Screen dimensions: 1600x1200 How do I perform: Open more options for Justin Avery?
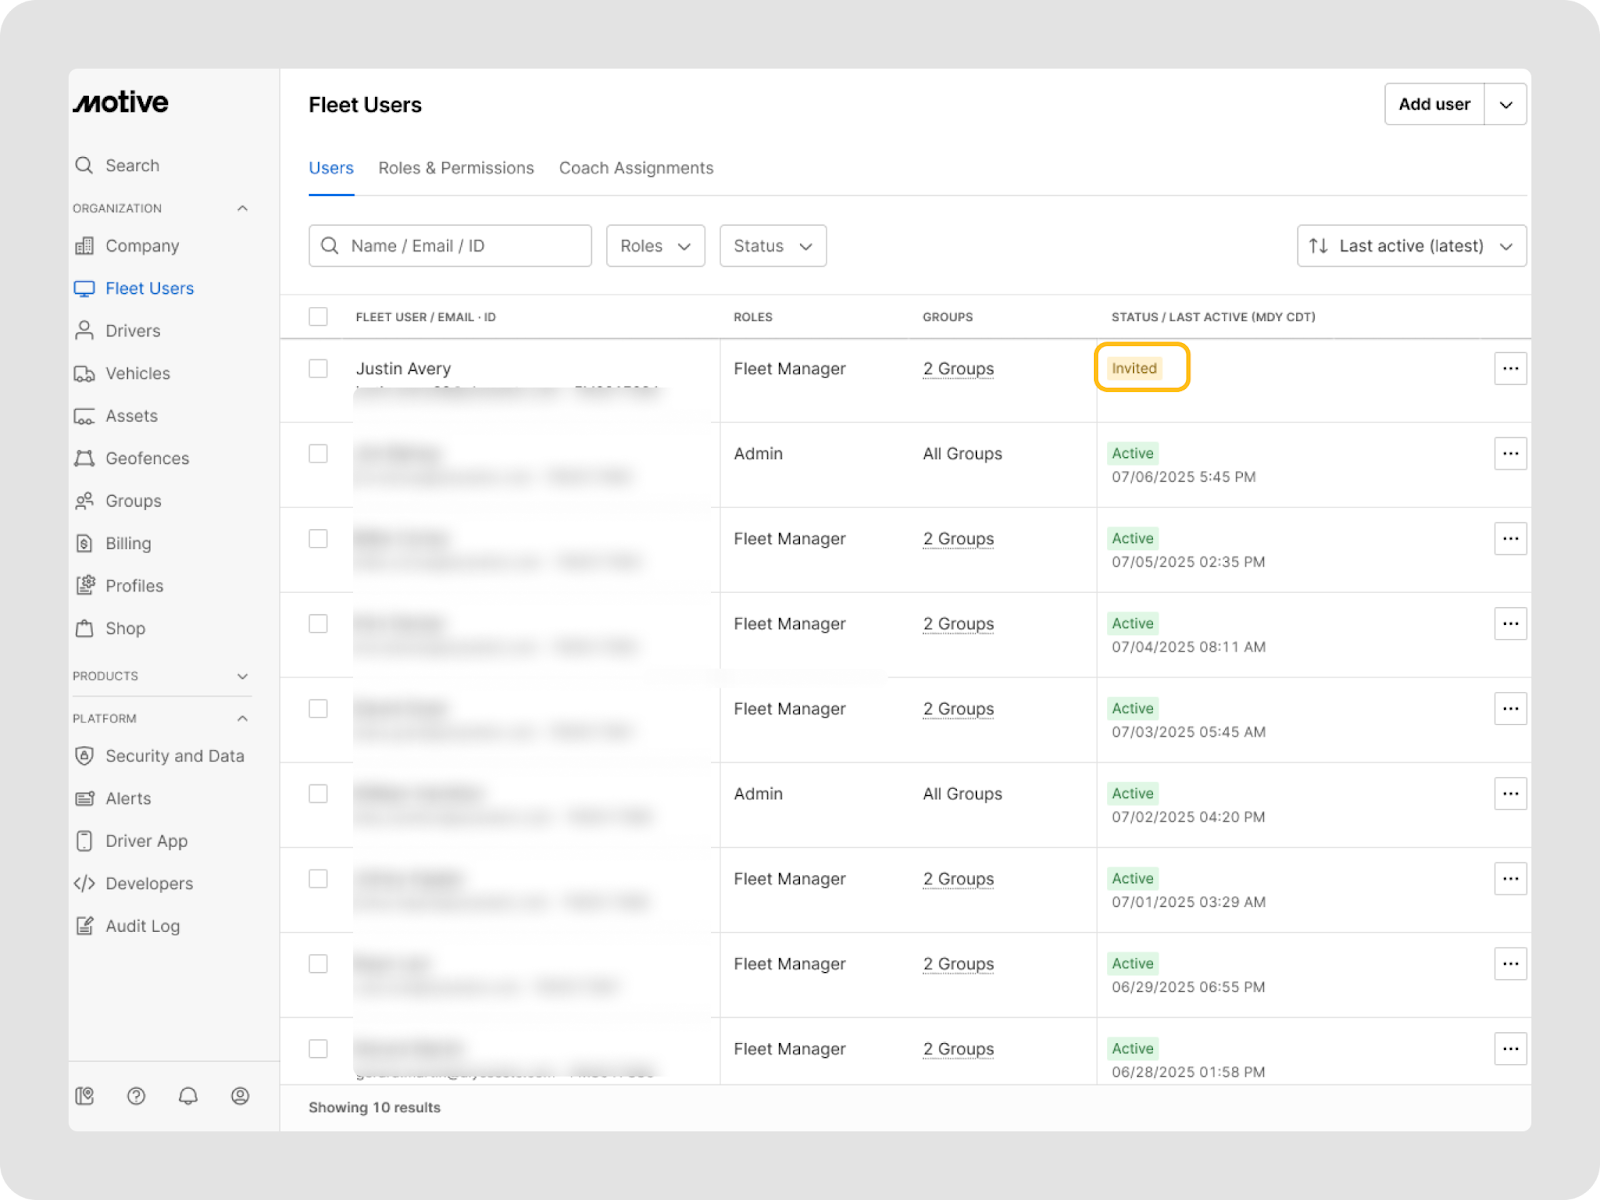coord(1510,369)
